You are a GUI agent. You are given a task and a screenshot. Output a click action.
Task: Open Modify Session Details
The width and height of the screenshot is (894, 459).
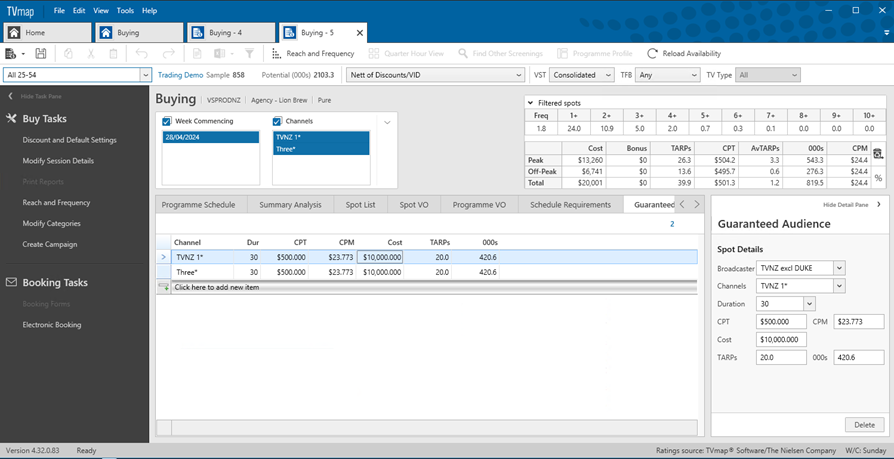click(x=58, y=161)
